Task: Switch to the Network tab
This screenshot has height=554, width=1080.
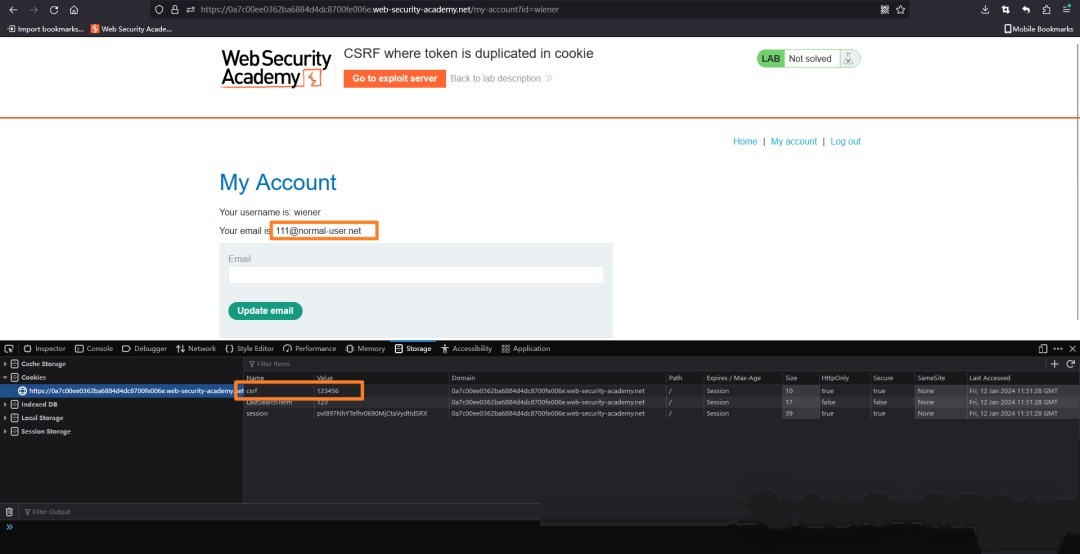Action: click(x=196, y=349)
